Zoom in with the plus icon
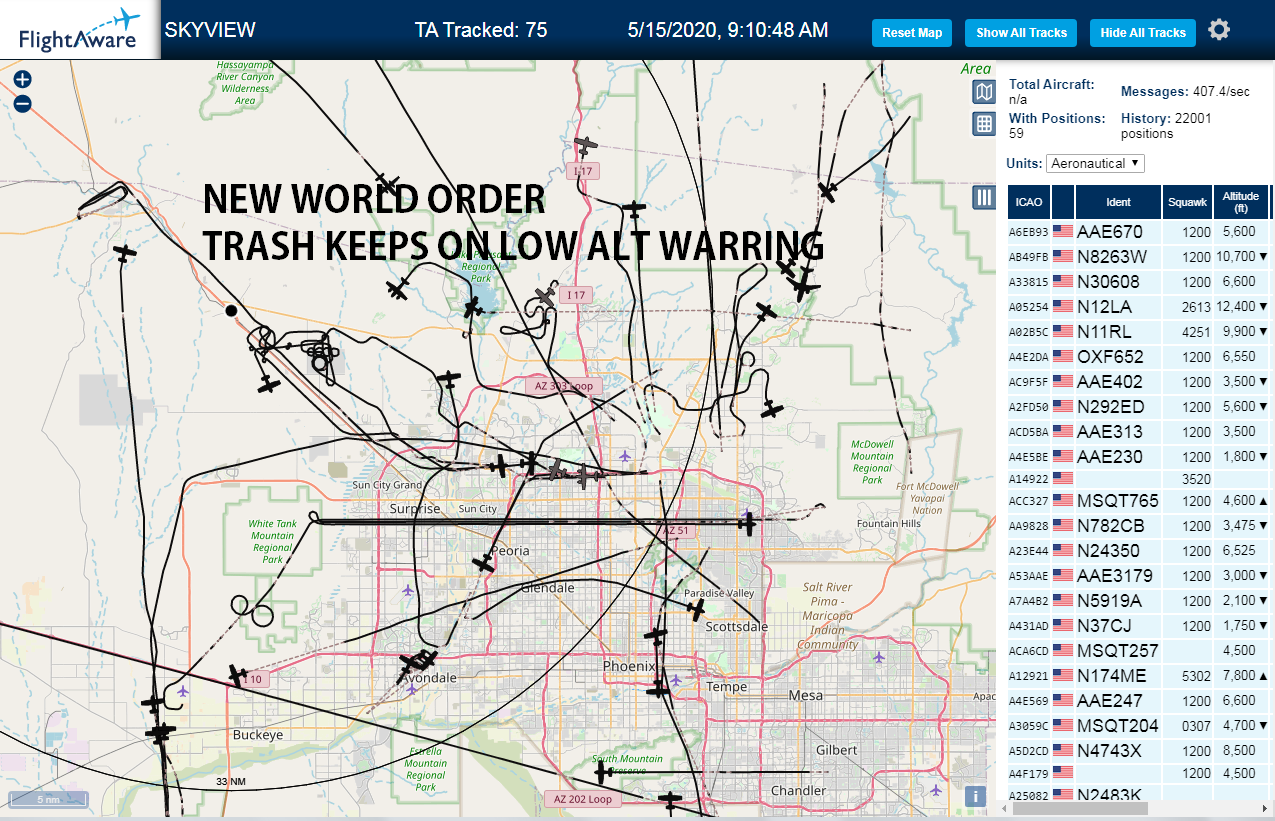 pos(23,79)
